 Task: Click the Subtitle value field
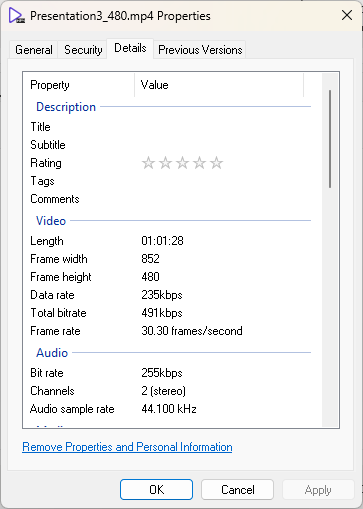click(223, 145)
